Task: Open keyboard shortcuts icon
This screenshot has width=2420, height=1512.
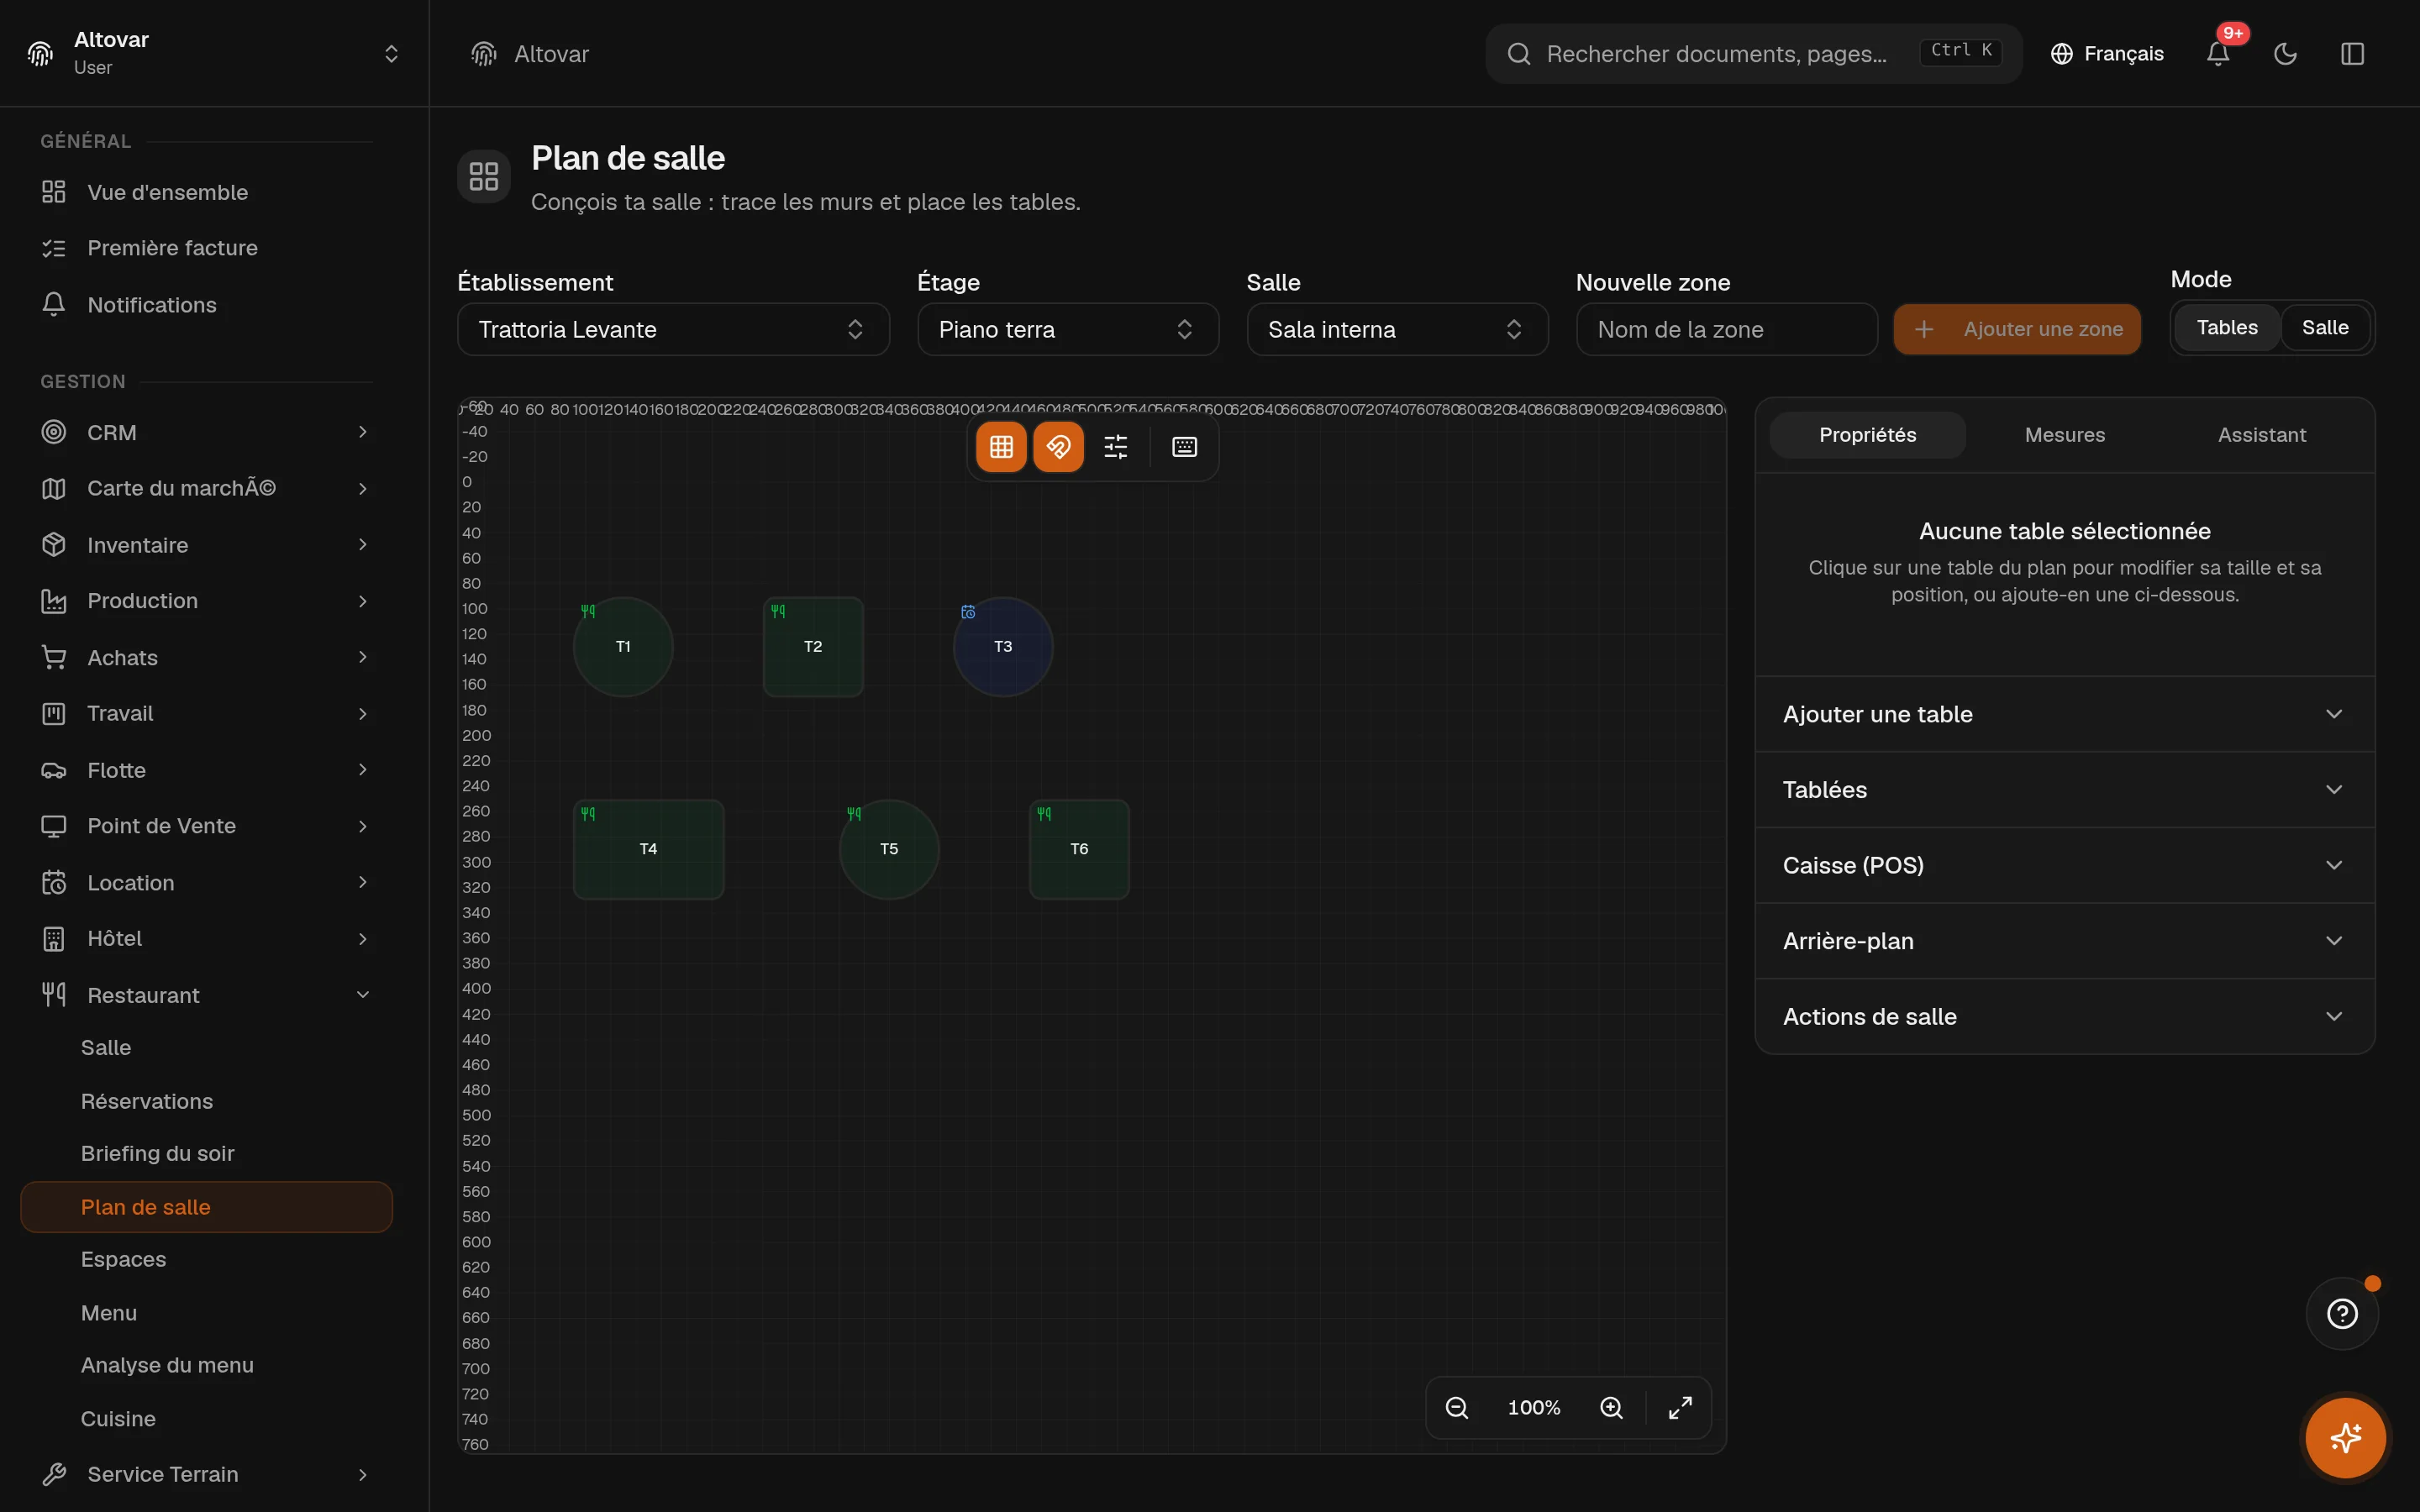Action: (1184, 447)
